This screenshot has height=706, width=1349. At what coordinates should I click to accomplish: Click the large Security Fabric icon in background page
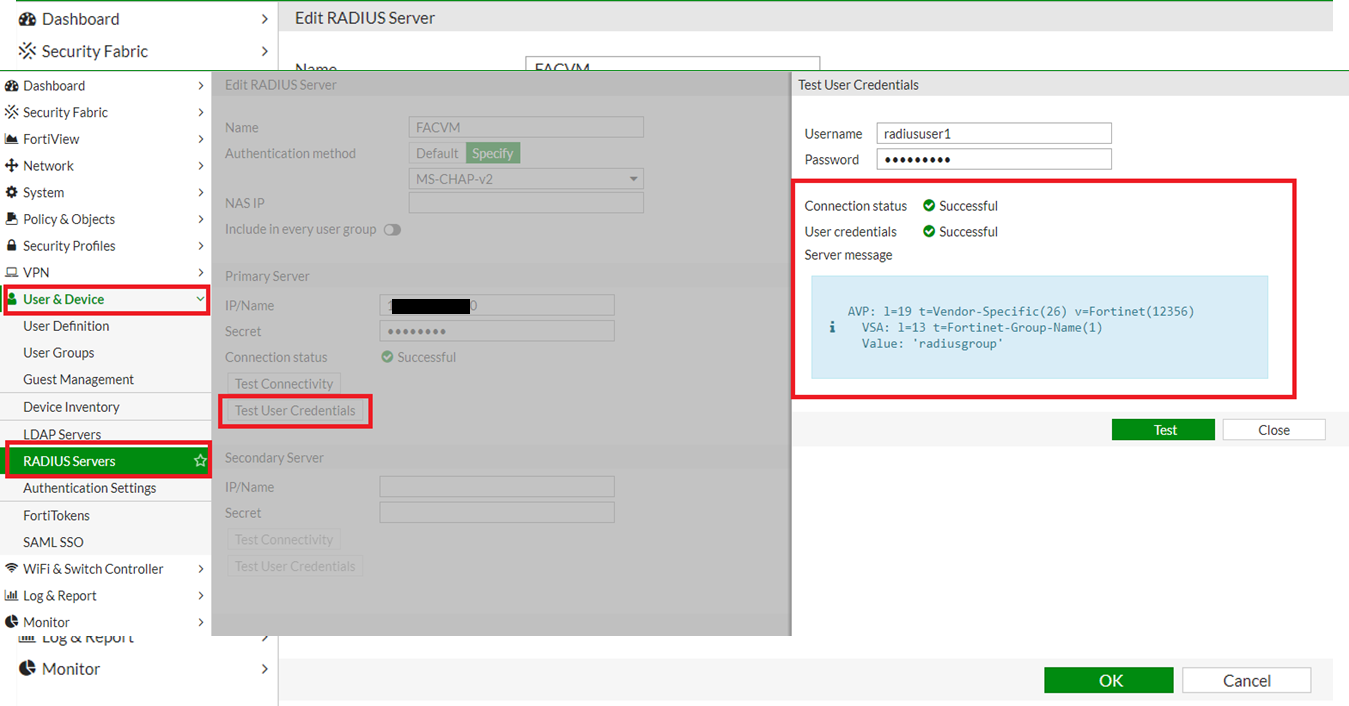pos(27,51)
